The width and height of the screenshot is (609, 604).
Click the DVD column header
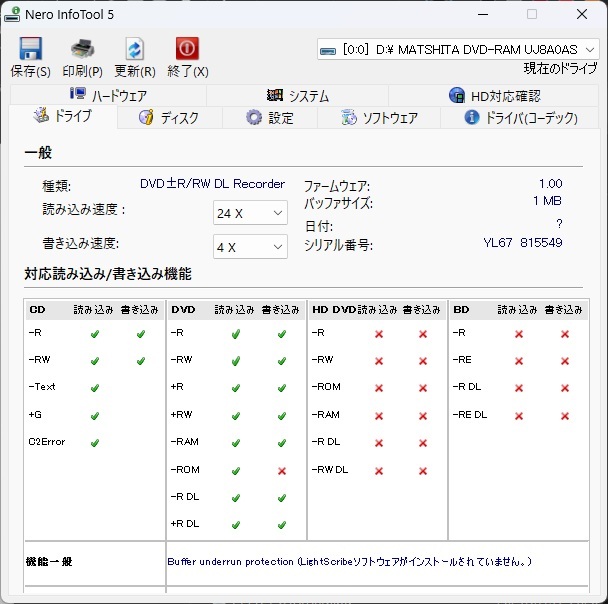point(183,310)
